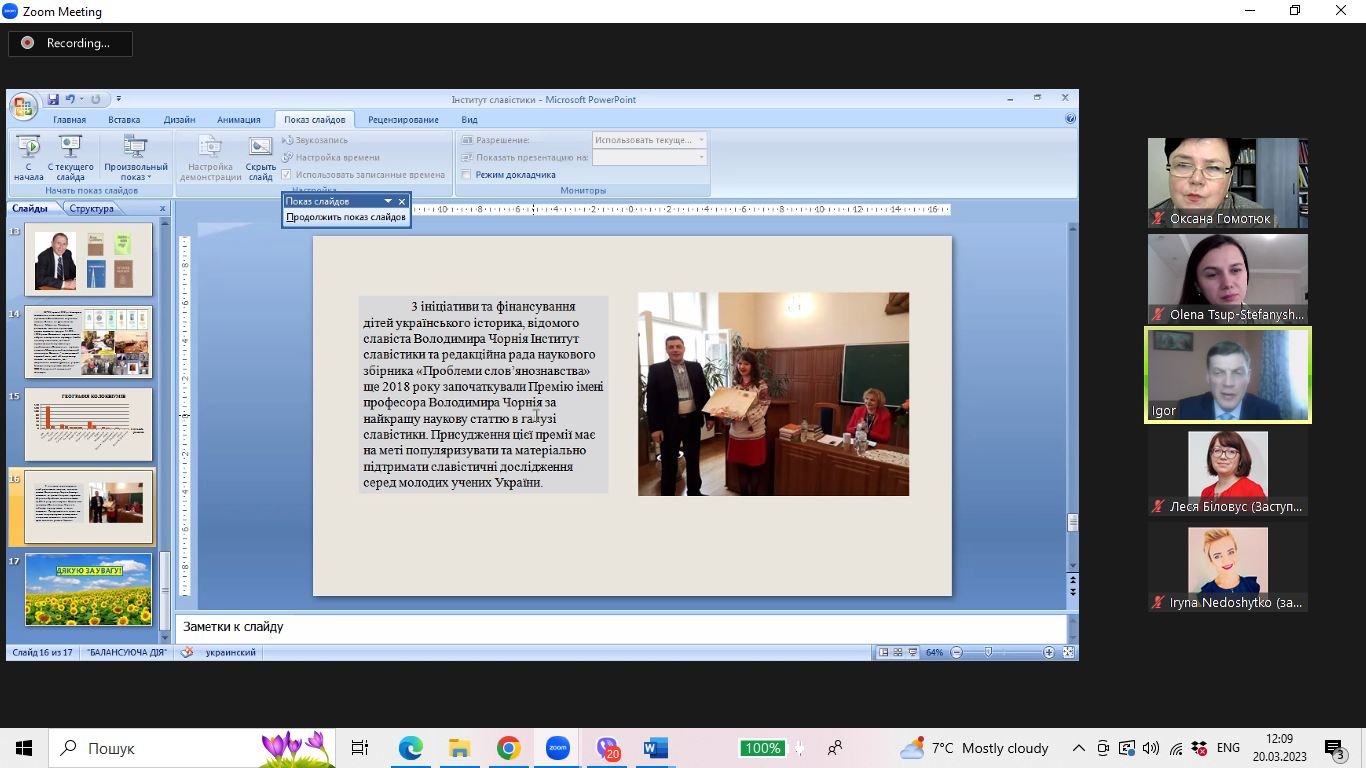Select Igor participant video tile
Viewport: 1366px width, 768px height.
[x=1228, y=375]
